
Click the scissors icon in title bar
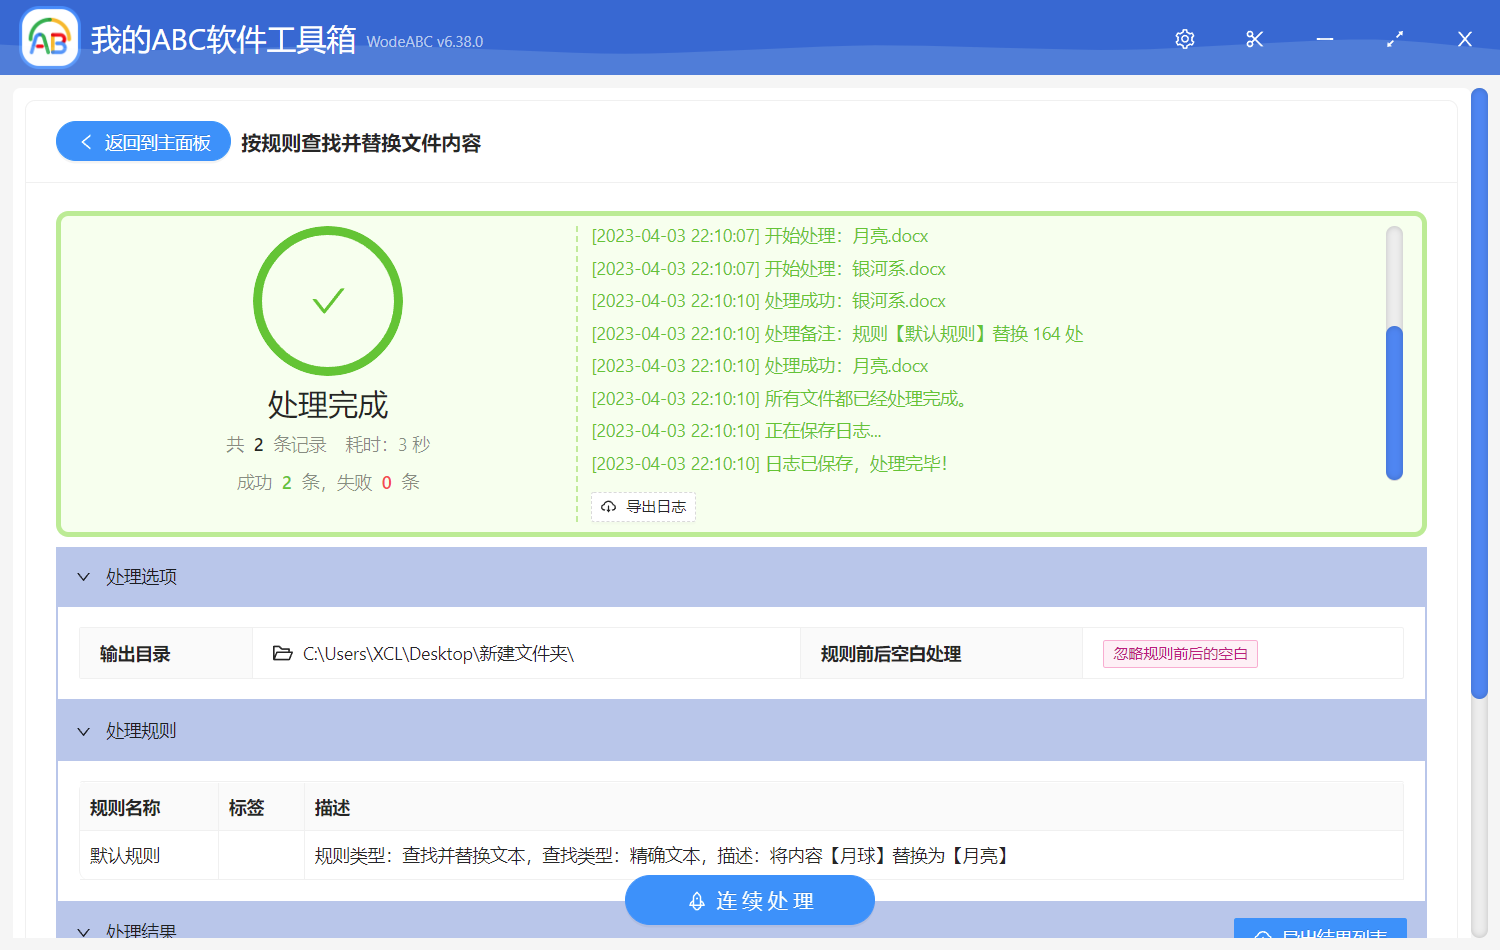pos(1255,39)
